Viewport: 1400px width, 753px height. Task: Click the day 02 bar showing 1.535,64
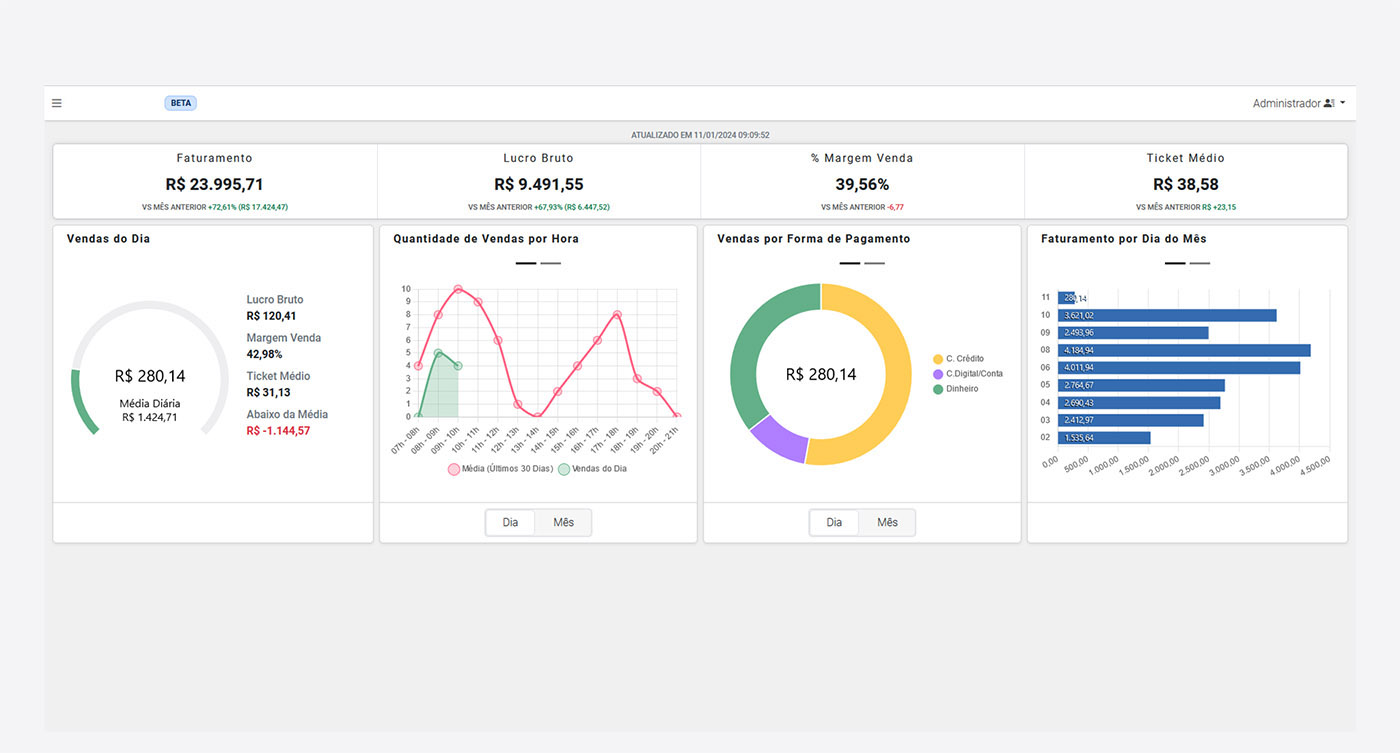pyautogui.click(x=1104, y=437)
